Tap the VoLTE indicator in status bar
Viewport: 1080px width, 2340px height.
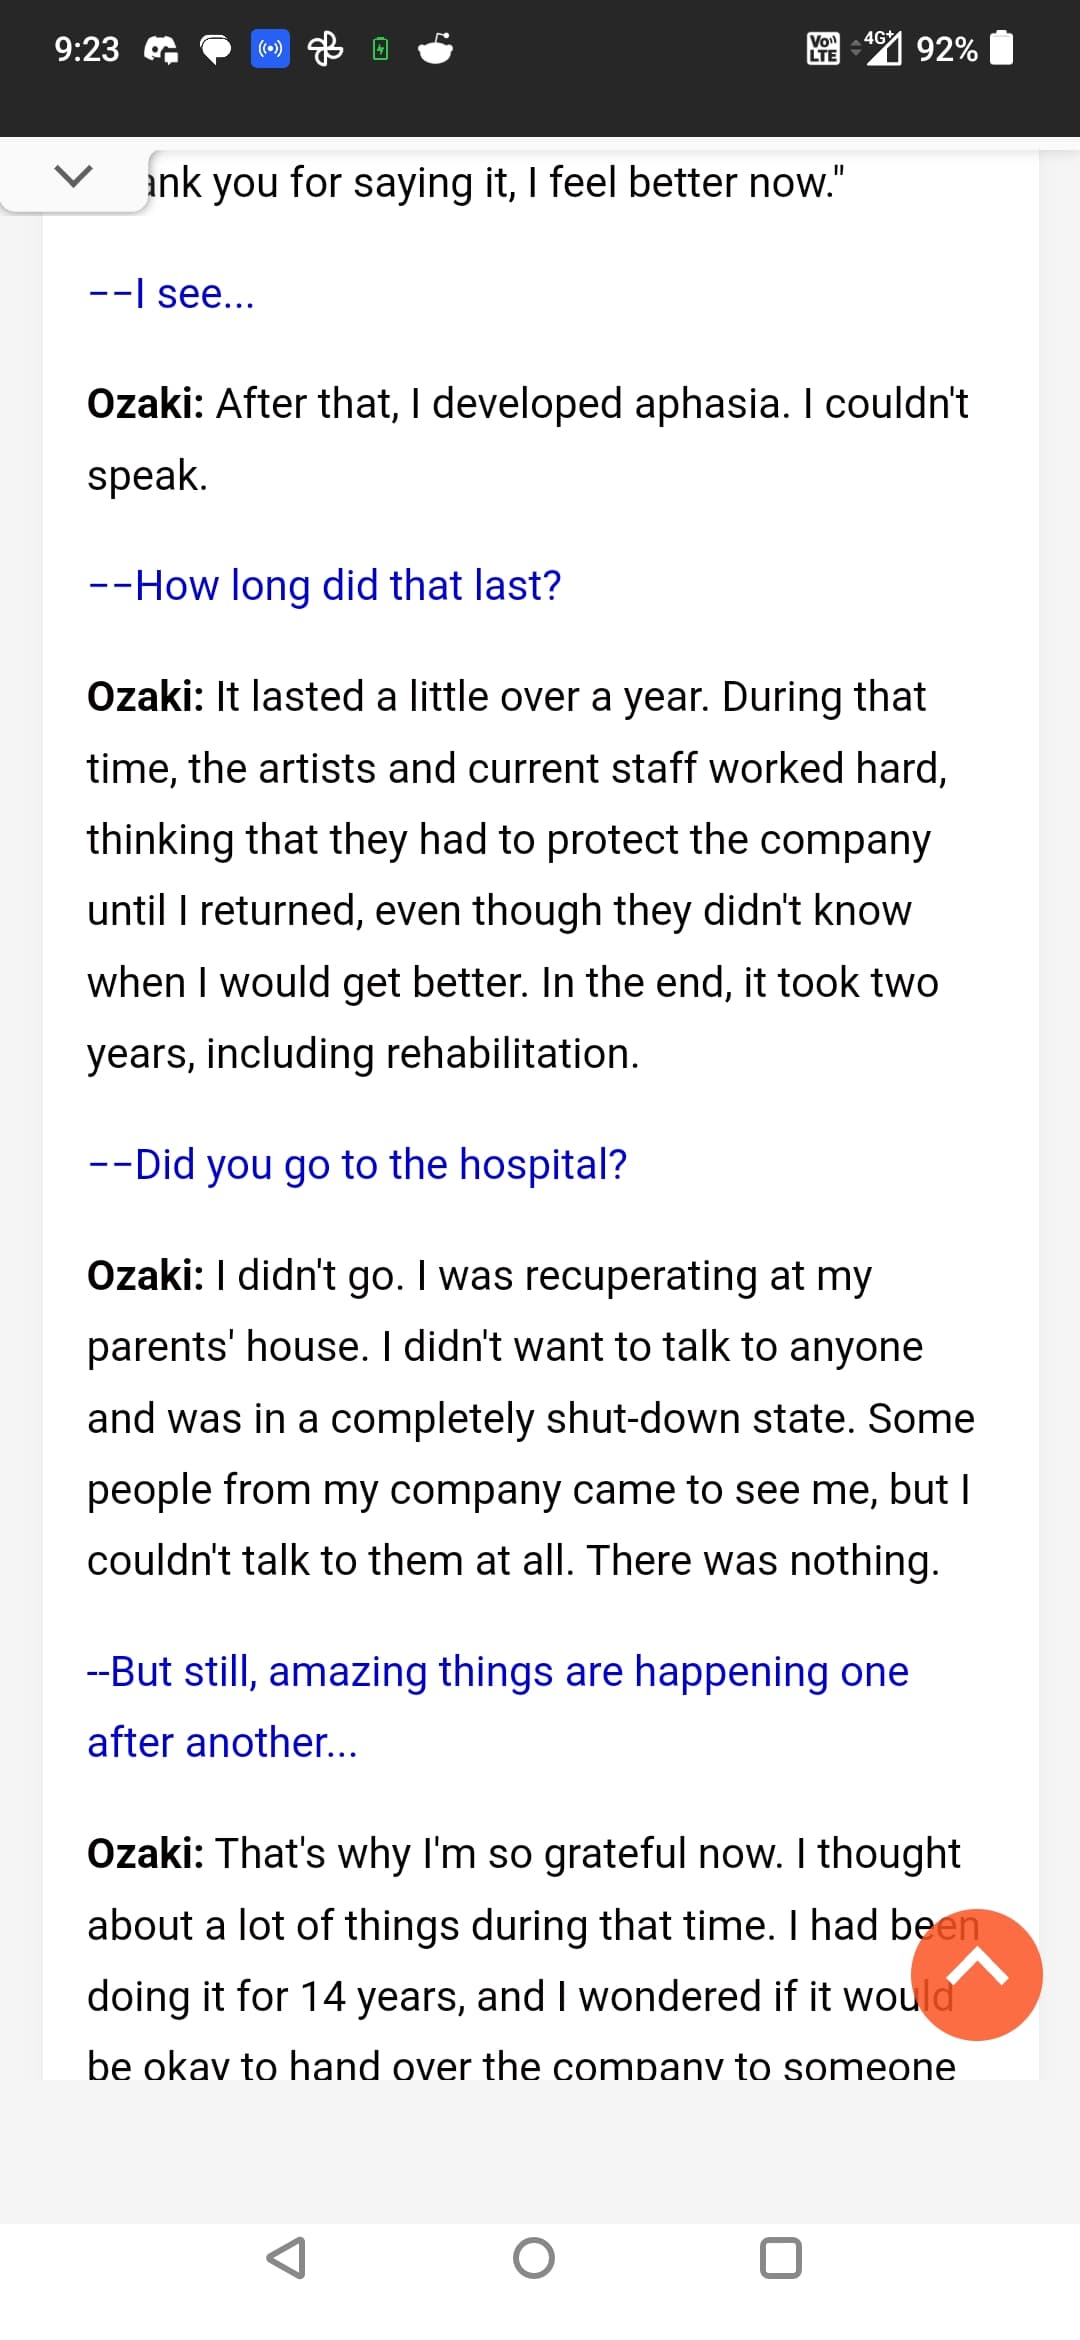pyautogui.click(x=823, y=48)
